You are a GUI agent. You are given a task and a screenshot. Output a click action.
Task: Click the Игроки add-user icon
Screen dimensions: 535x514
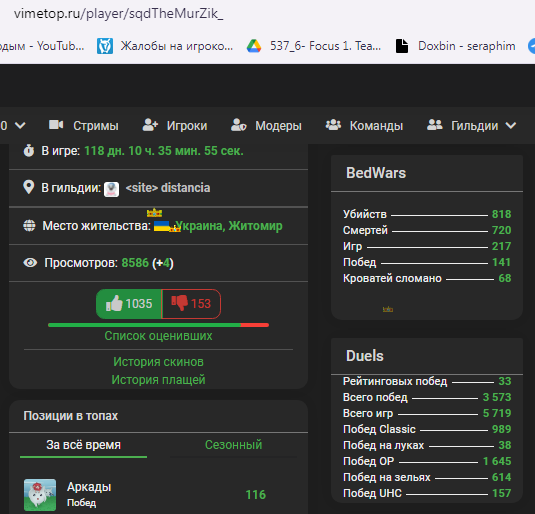click(150, 125)
